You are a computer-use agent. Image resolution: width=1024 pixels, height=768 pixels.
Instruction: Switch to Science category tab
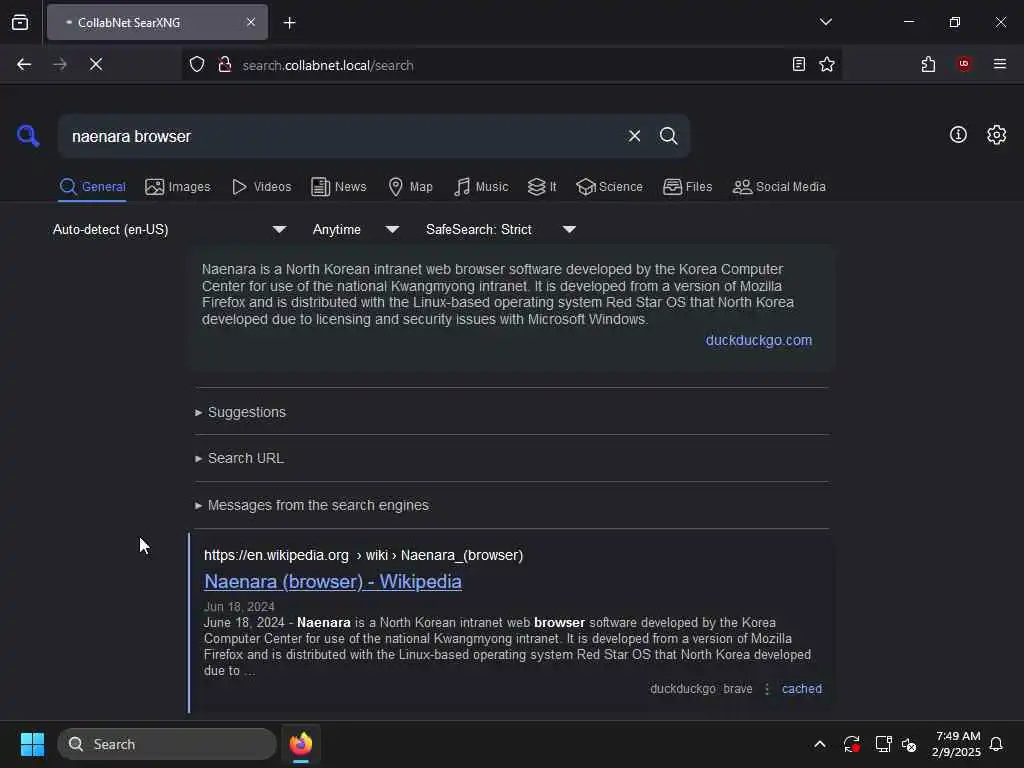(609, 187)
